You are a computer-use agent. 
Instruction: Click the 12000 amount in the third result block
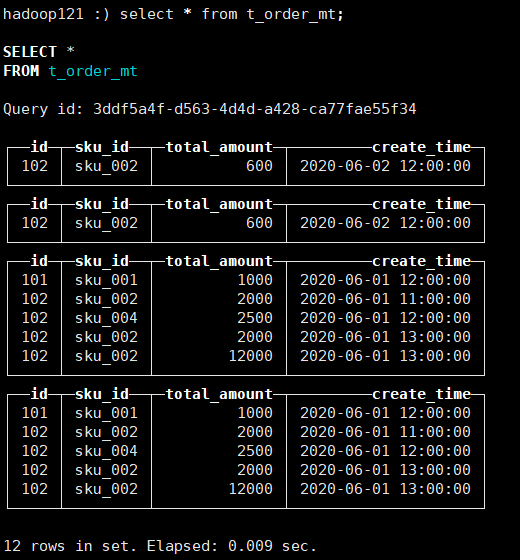point(251,356)
